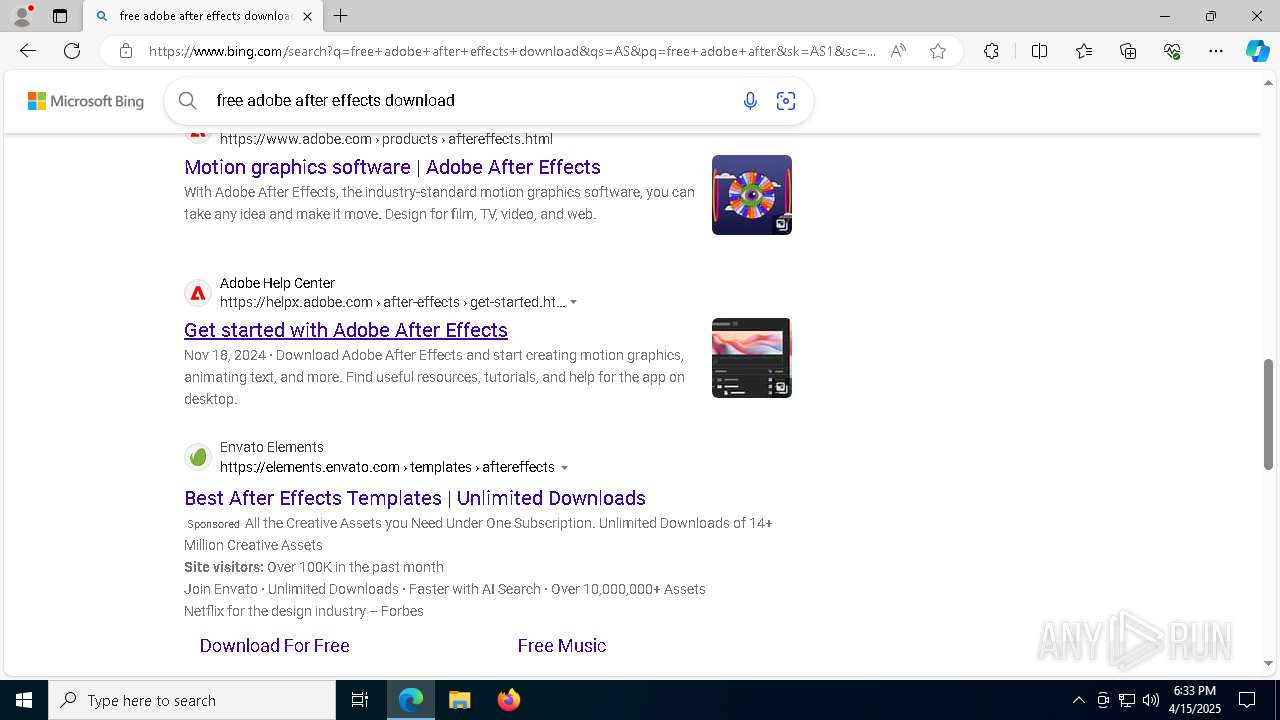Open Browser essentials heart icon

point(1172,51)
